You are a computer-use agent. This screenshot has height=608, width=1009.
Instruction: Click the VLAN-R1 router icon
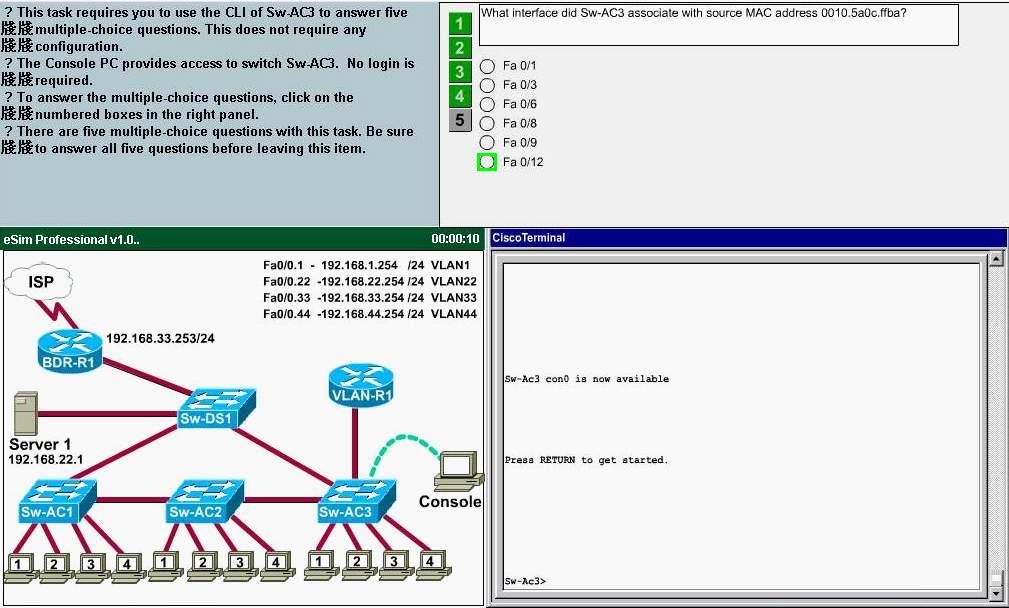(361, 385)
